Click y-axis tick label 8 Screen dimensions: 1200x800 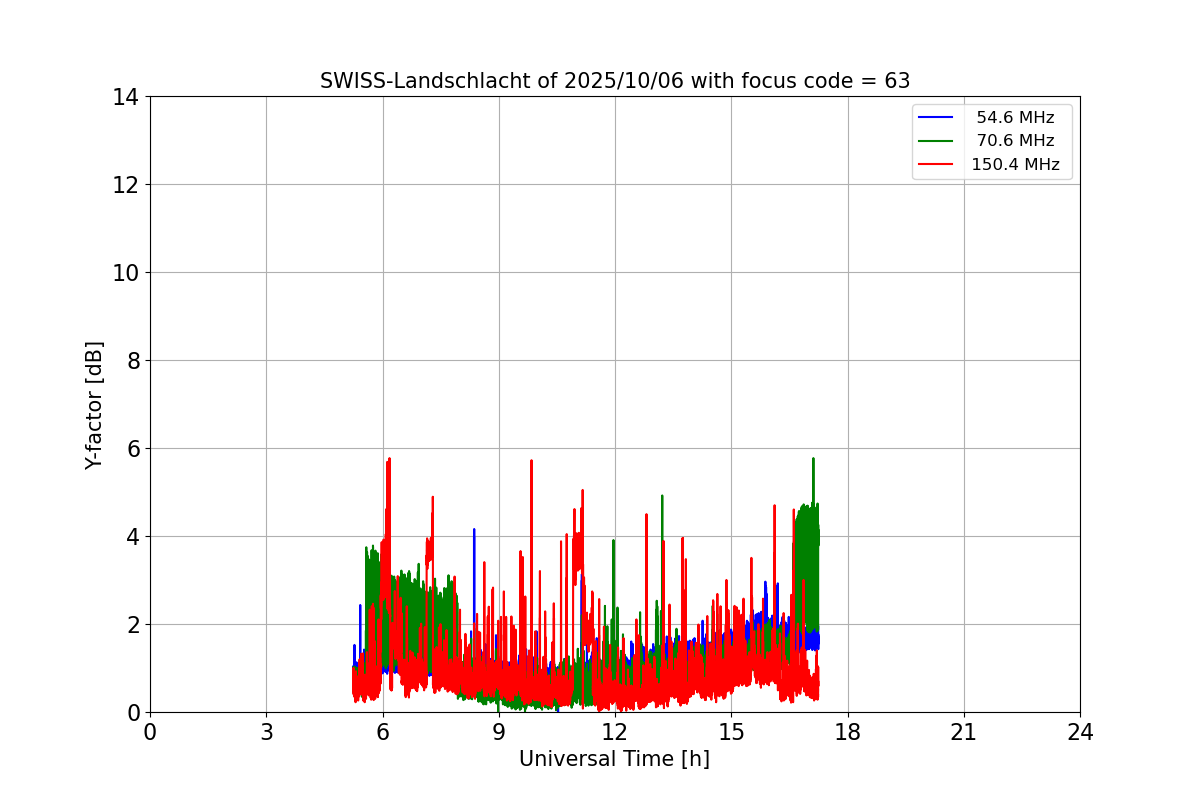pos(133,361)
